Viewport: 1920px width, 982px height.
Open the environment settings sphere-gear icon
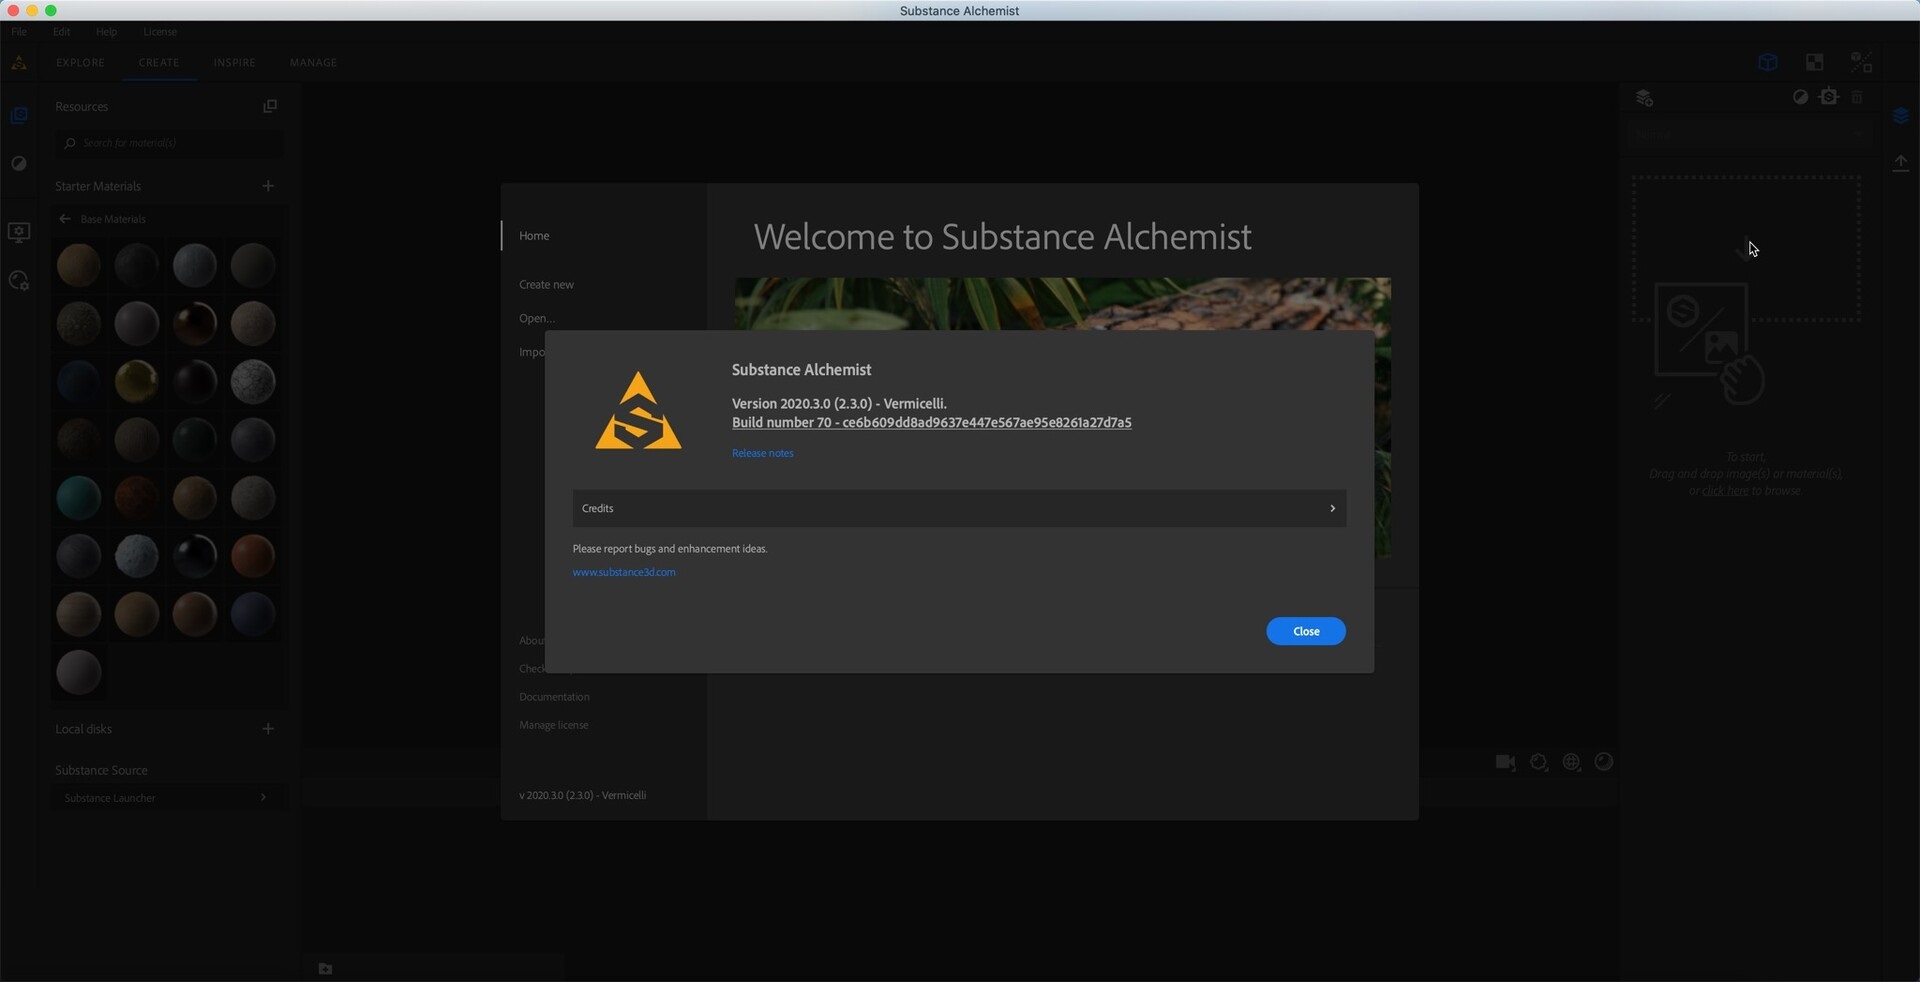[18, 281]
